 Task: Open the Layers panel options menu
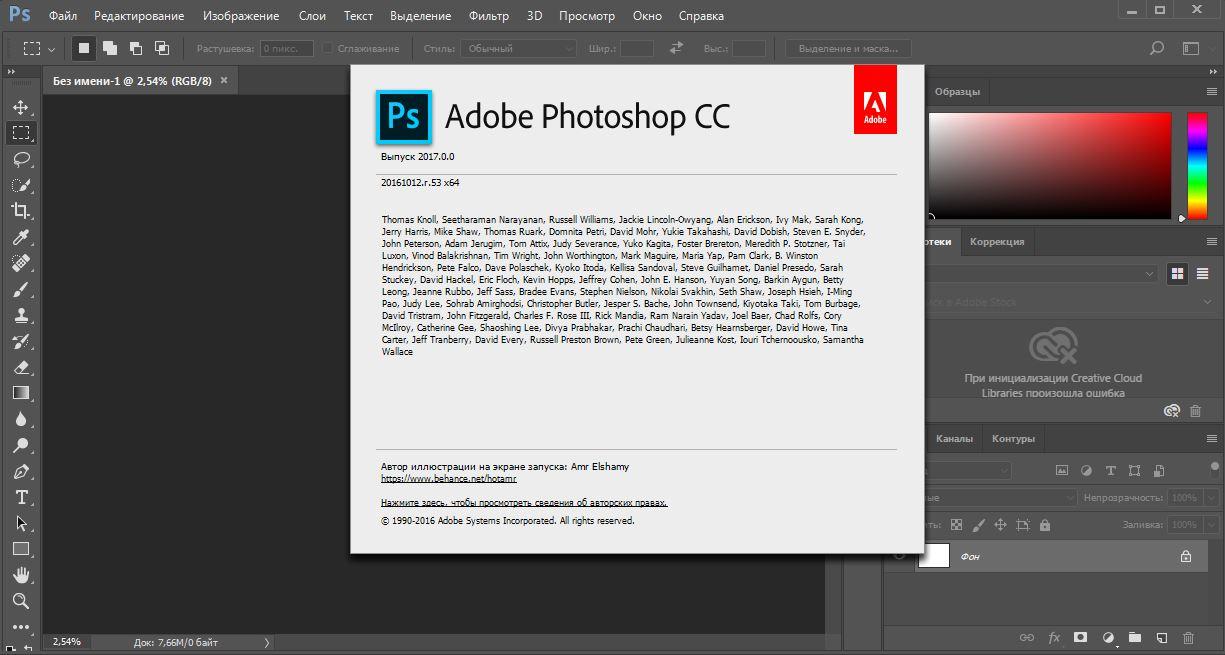1212,438
